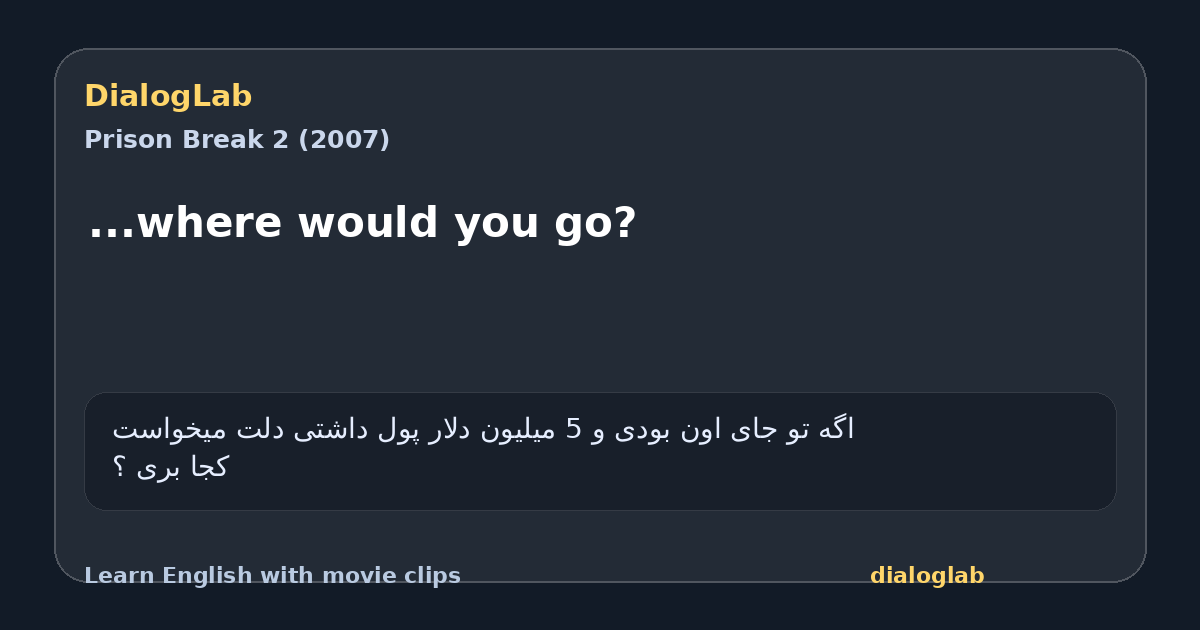1200x630 pixels.
Task: Click the DialogLab brand title
Action: click(x=168, y=97)
